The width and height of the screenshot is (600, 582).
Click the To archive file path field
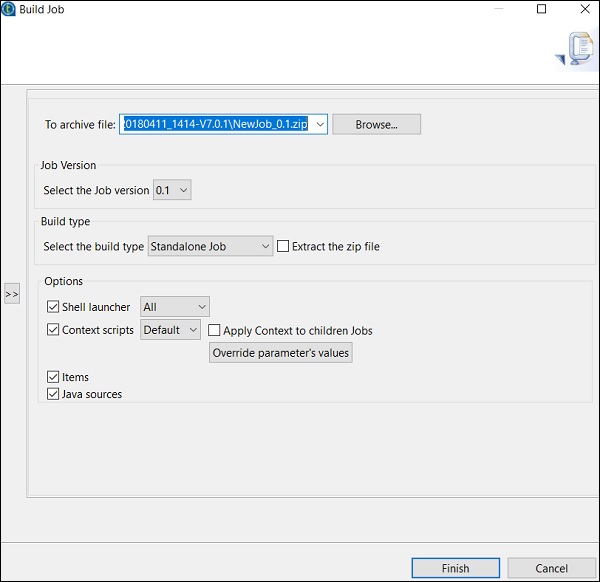pos(215,124)
